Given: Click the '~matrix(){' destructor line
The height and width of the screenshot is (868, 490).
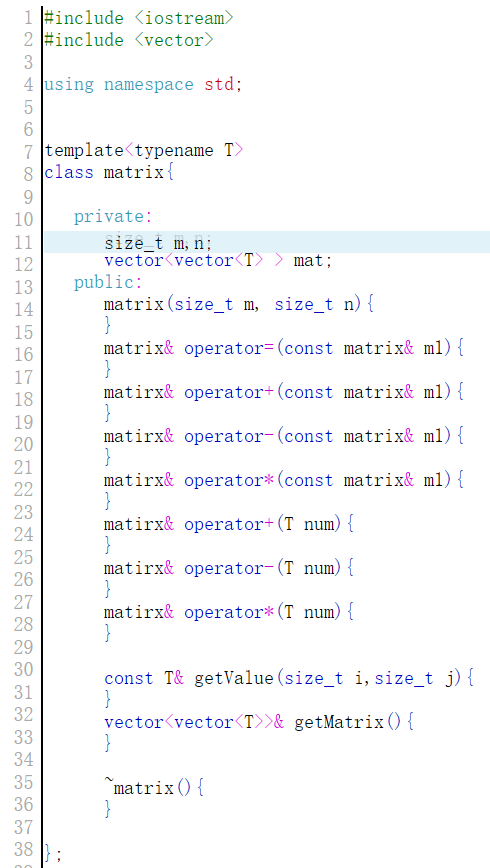Looking at the screenshot, I should tap(154, 788).
